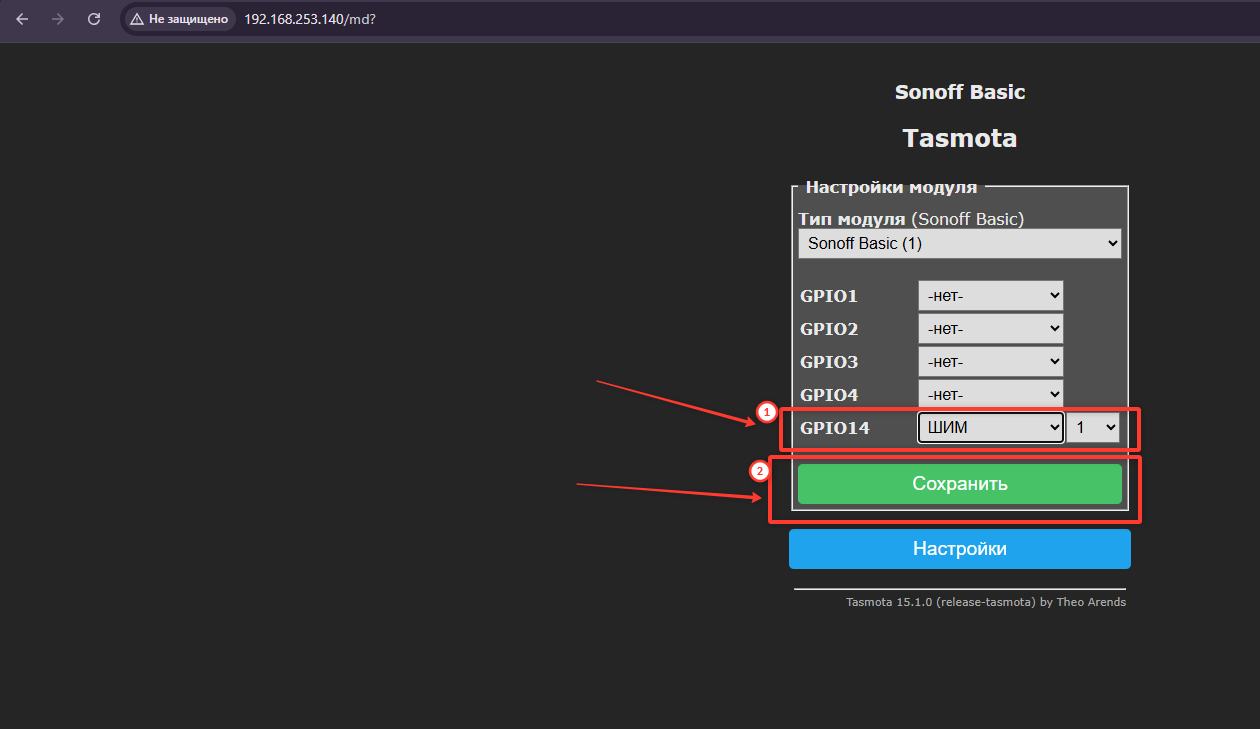Viewport: 1260px width, 729px height.
Task: Open the GPIO4 function dropdown
Action: pyautogui.click(x=991, y=394)
